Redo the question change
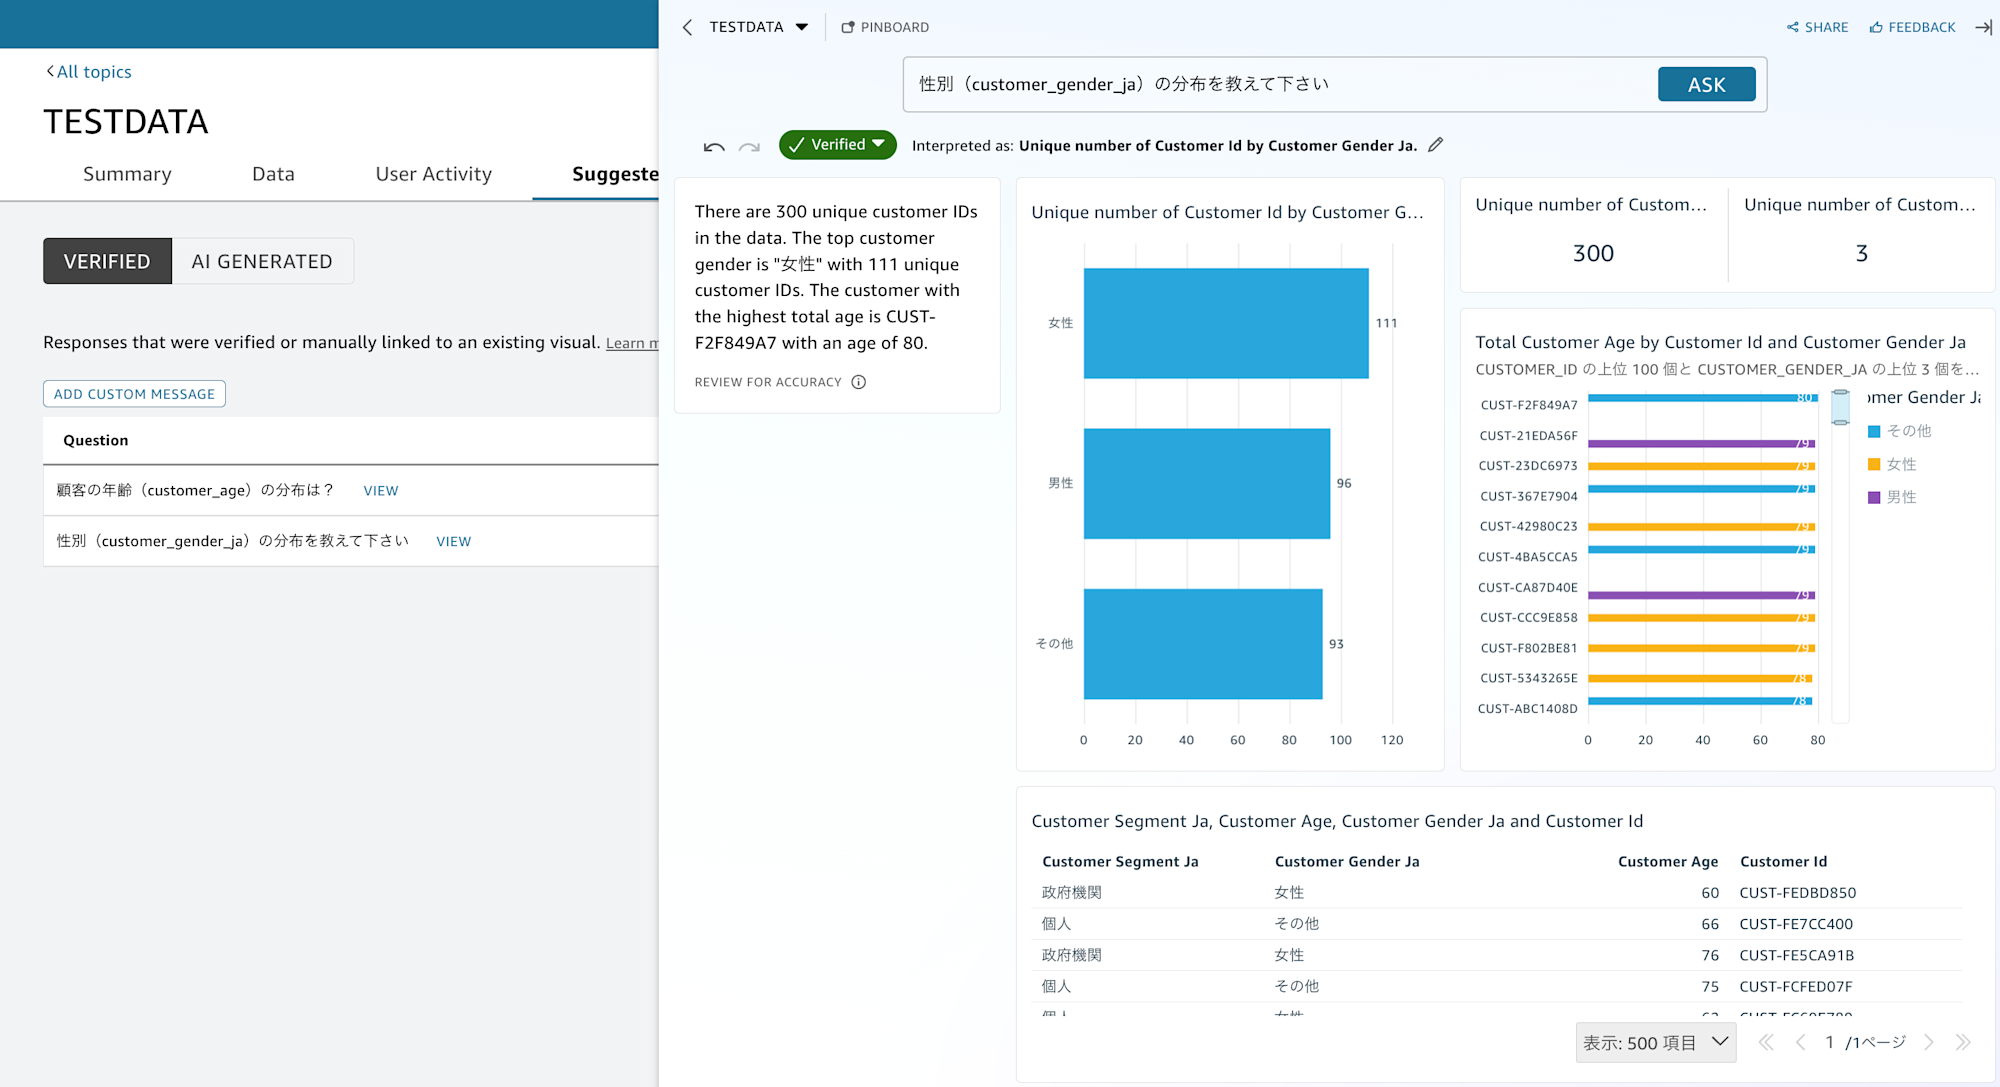The height and width of the screenshot is (1087, 2000). click(x=749, y=146)
